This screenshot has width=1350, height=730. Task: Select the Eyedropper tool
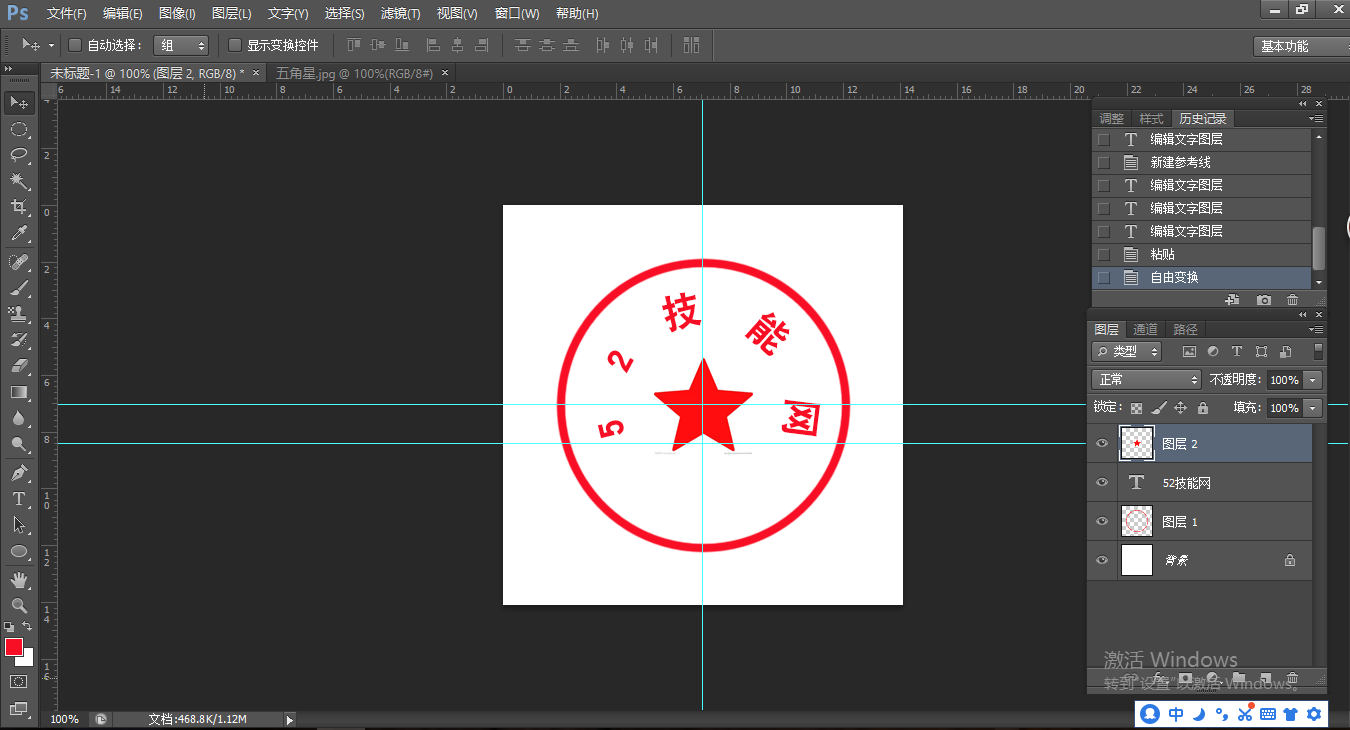(19, 234)
